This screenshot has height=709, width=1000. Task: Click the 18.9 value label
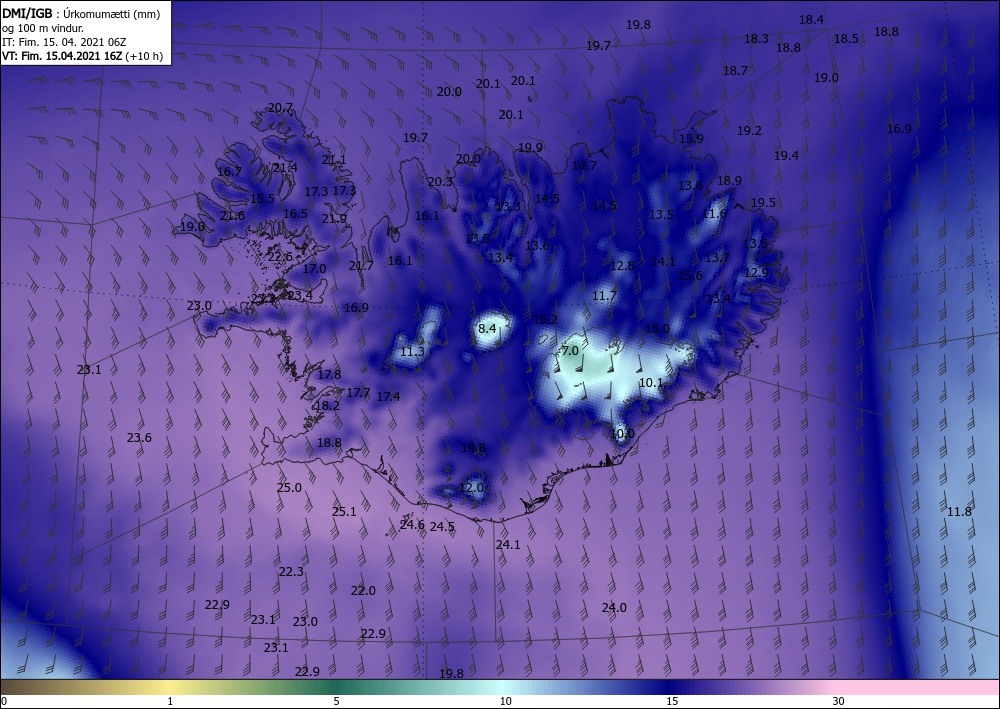click(x=730, y=180)
